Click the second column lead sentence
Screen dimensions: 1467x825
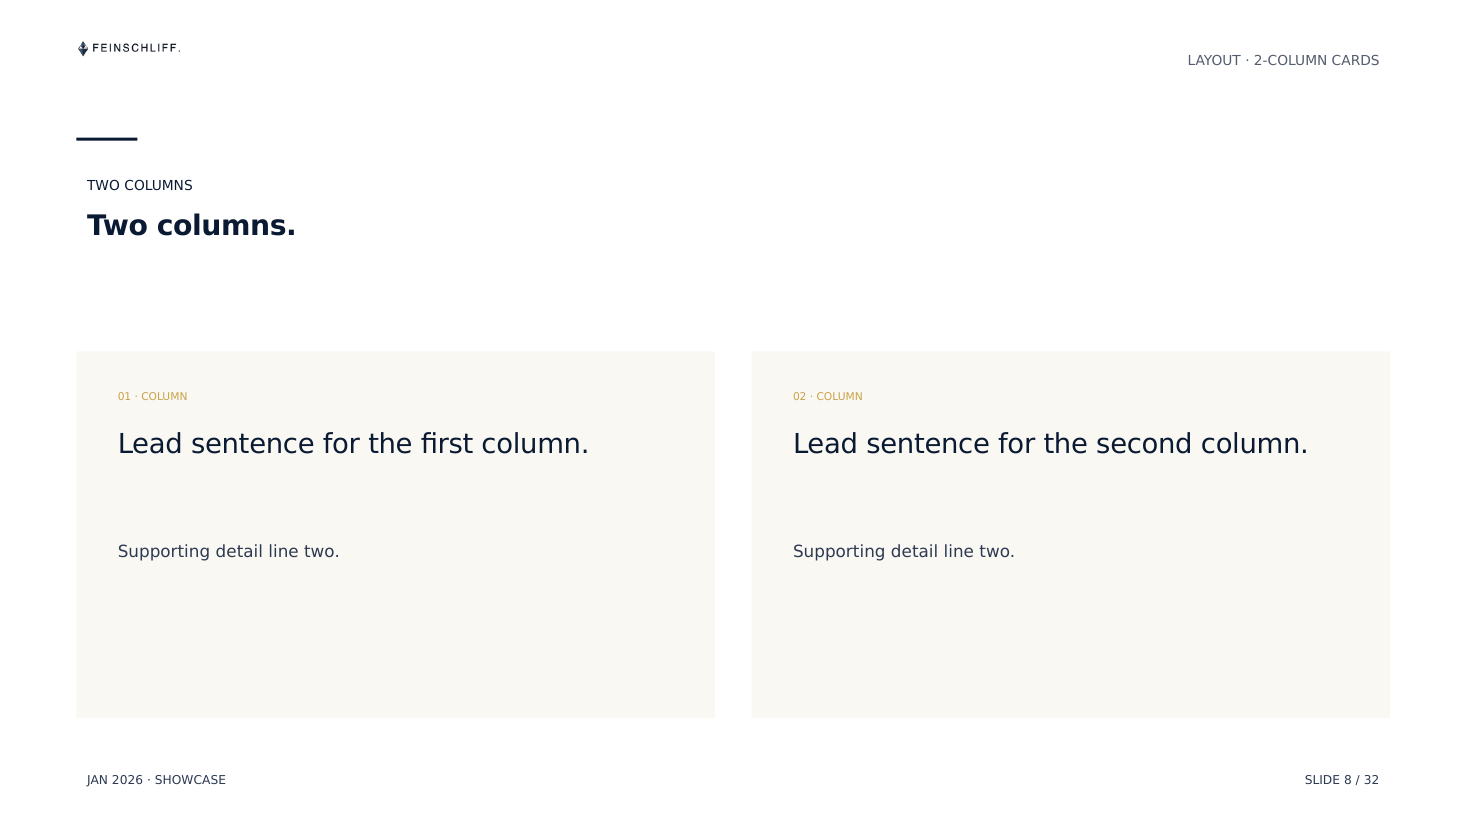[x=1050, y=444]
